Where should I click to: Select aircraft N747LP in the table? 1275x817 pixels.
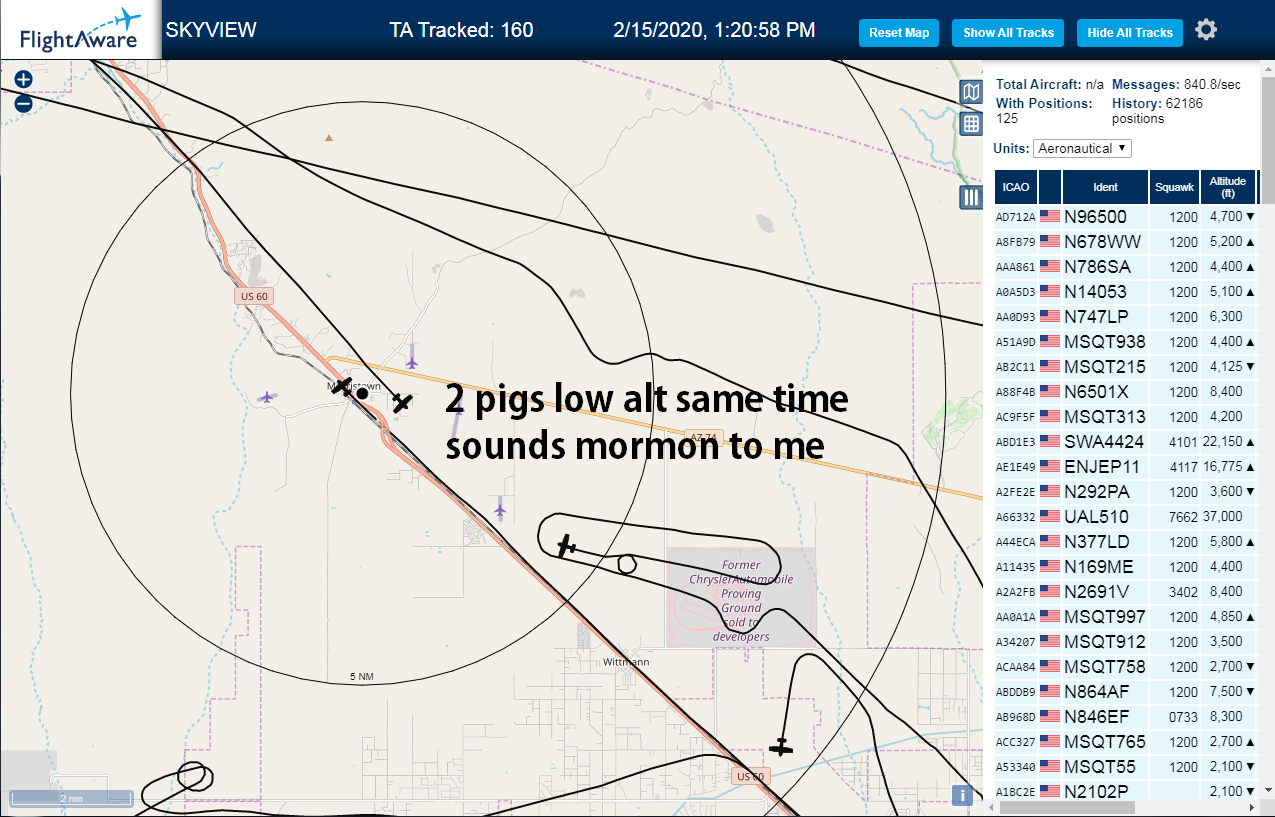1126,316
